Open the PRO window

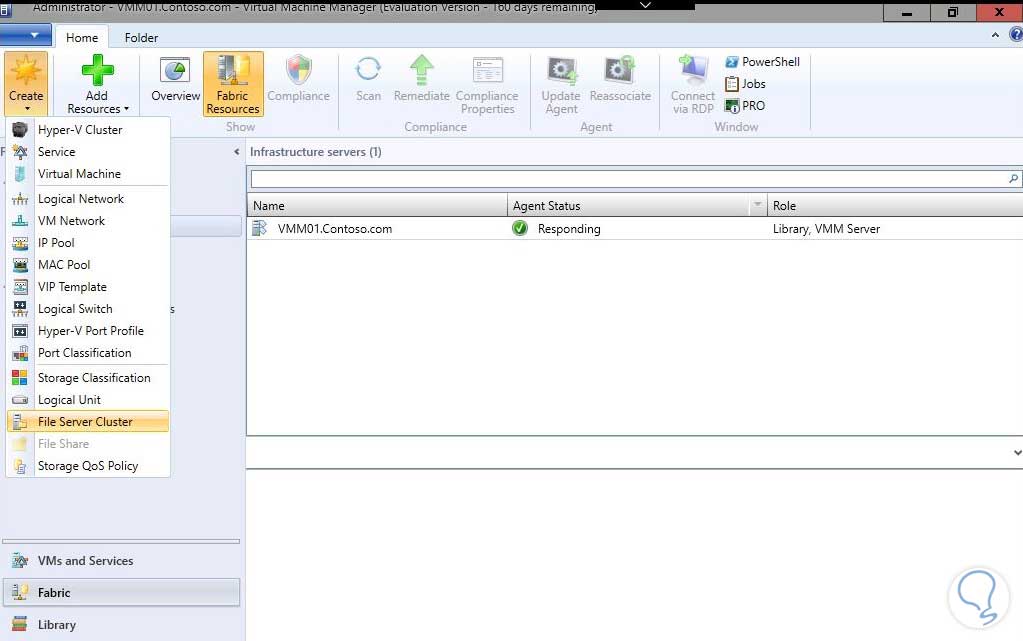tap(744, 106)
